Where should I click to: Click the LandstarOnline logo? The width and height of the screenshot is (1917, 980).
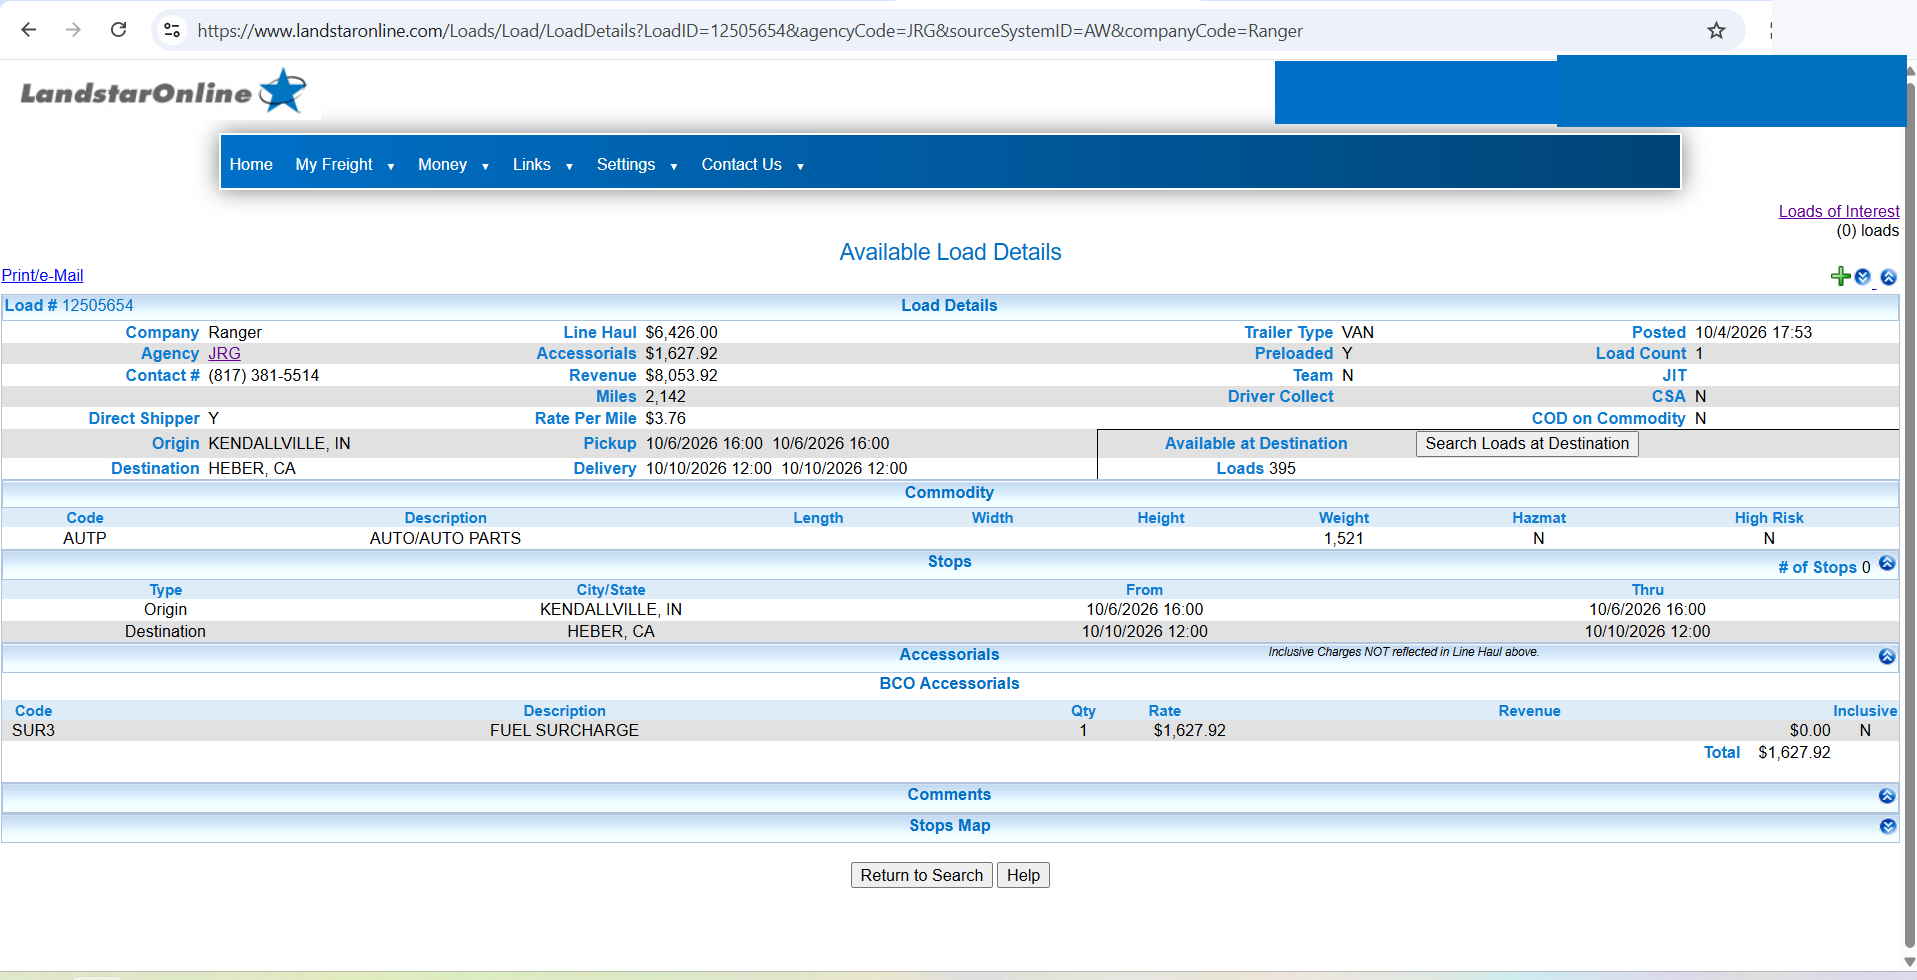point(163,92)
